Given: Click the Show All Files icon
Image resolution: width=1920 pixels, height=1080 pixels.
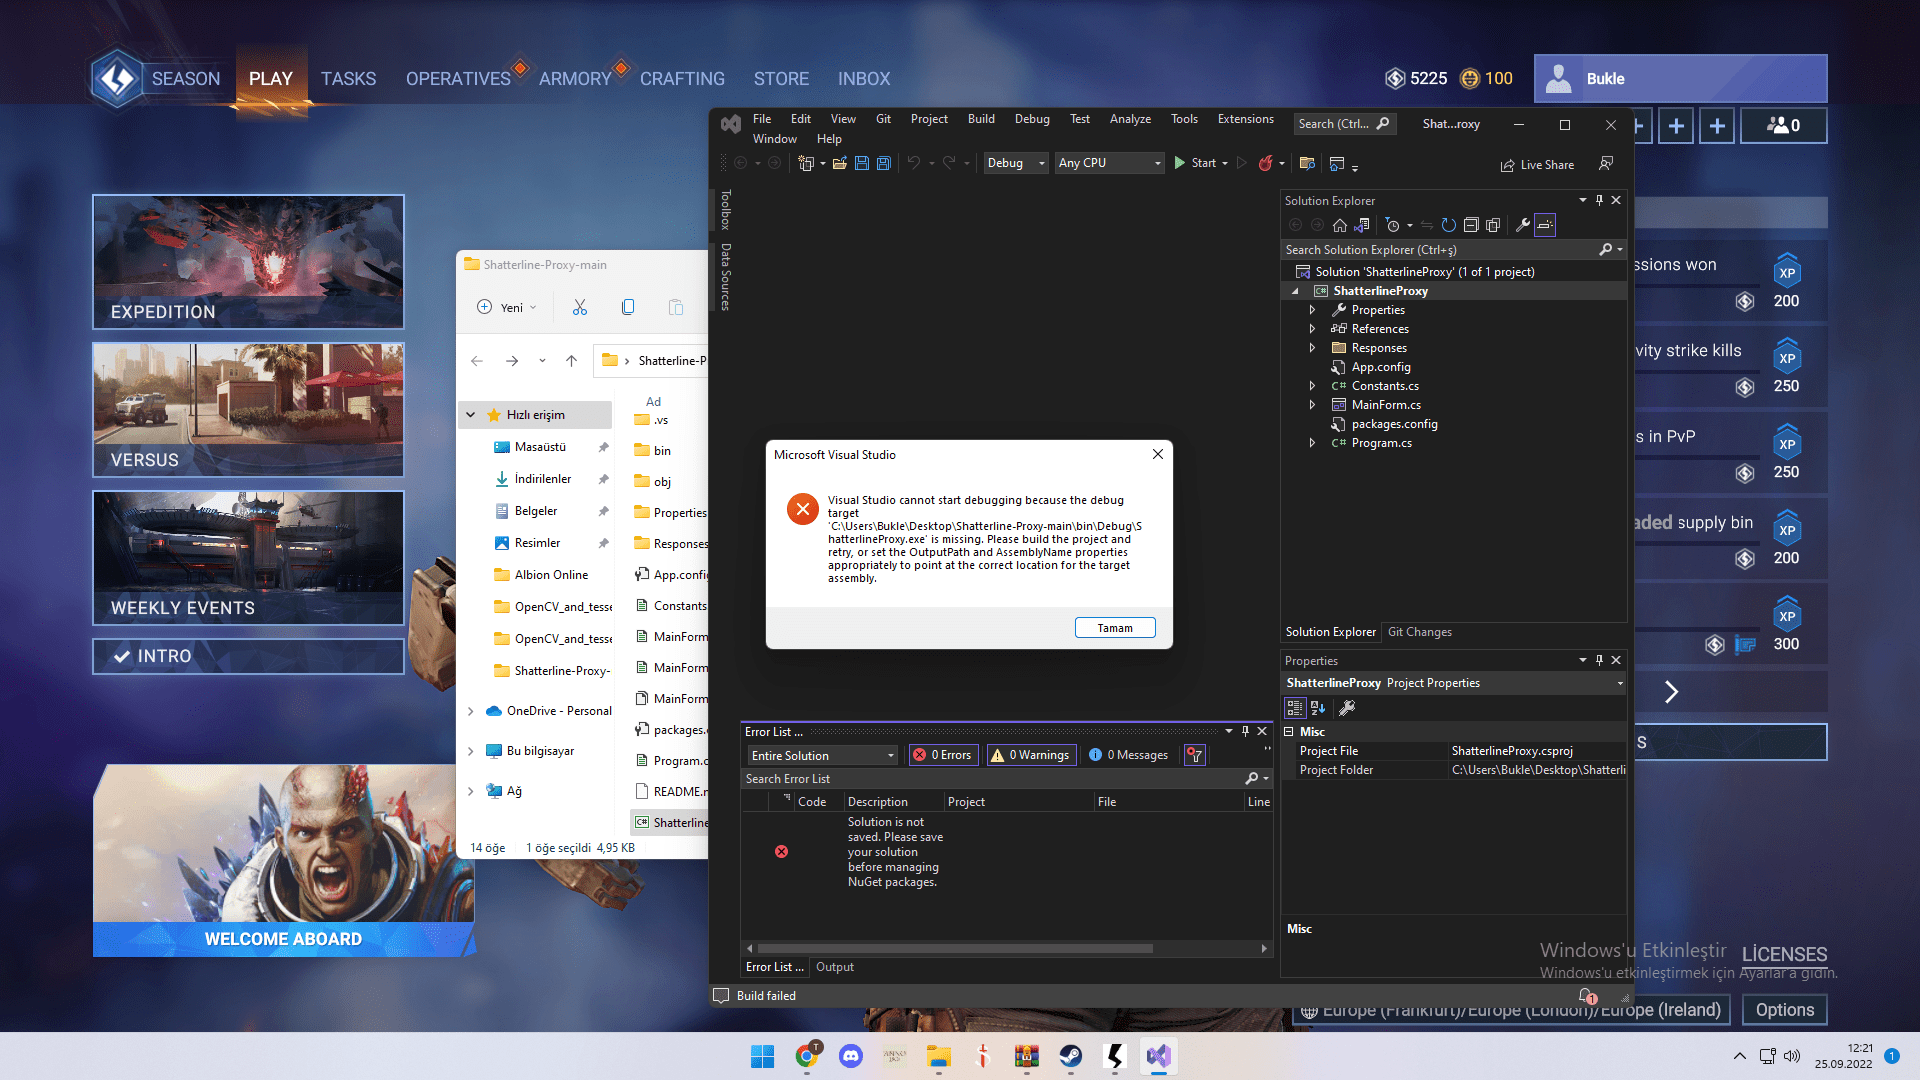Looking at the screenshot, I should pyautogui.click(x=1493, y=225).
